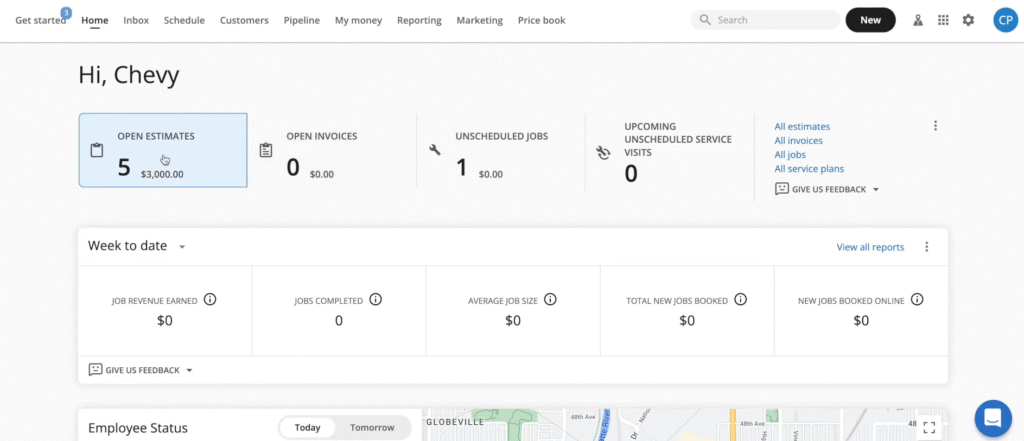Open the All invoices link

798,140
